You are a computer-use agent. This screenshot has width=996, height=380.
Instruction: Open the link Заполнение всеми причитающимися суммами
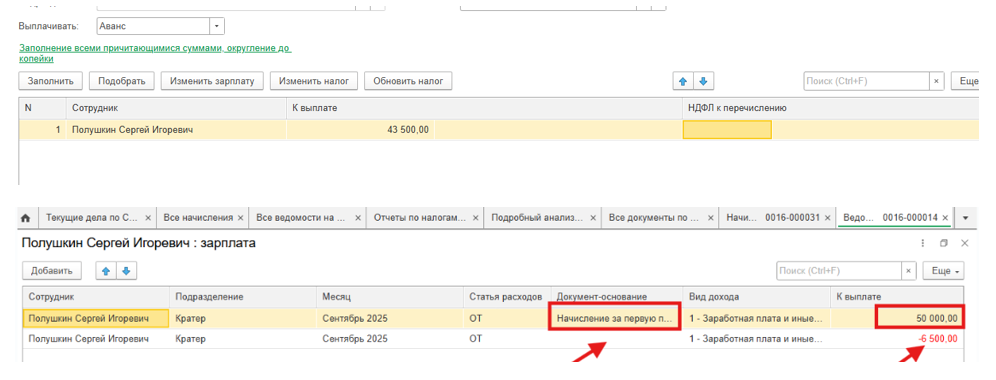(x=156, y=53)
